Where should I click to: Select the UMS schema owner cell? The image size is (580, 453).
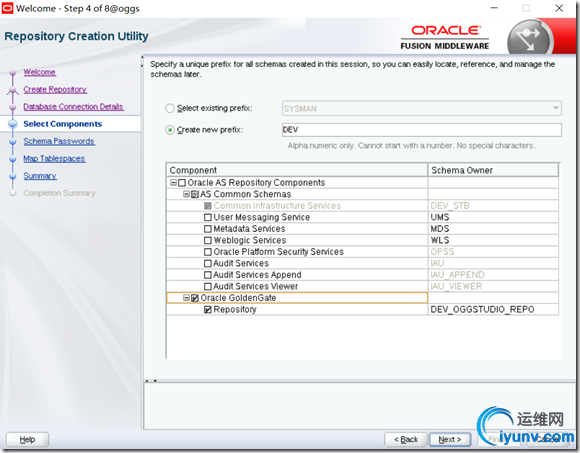pos(493,217)
